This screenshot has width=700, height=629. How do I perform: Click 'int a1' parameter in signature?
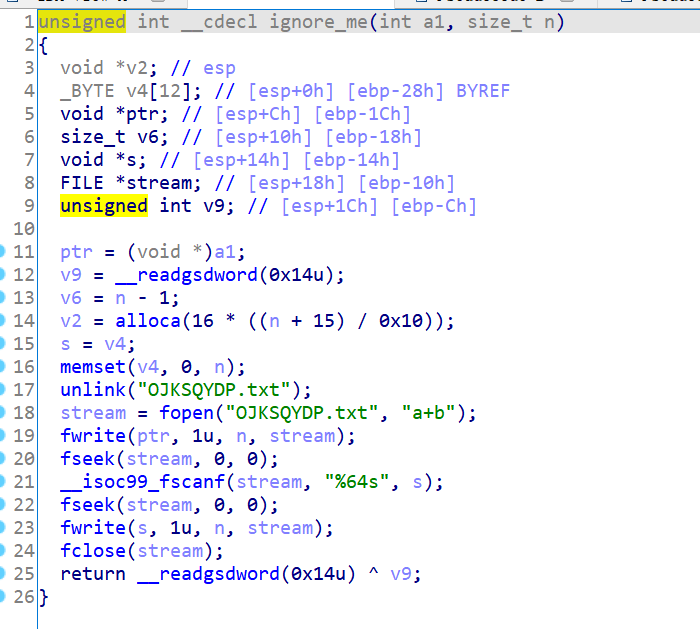click(411, 22)
